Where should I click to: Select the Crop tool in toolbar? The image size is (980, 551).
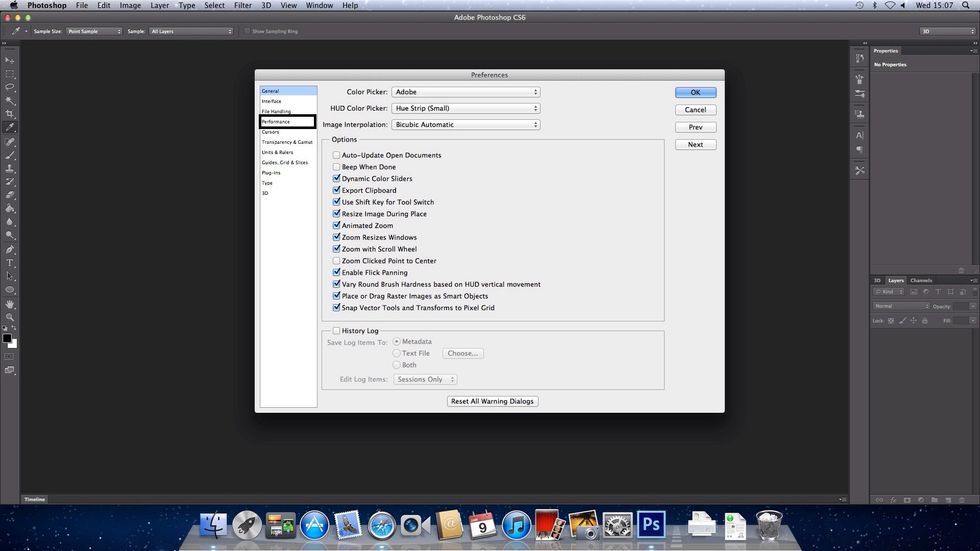coord(10,114)
